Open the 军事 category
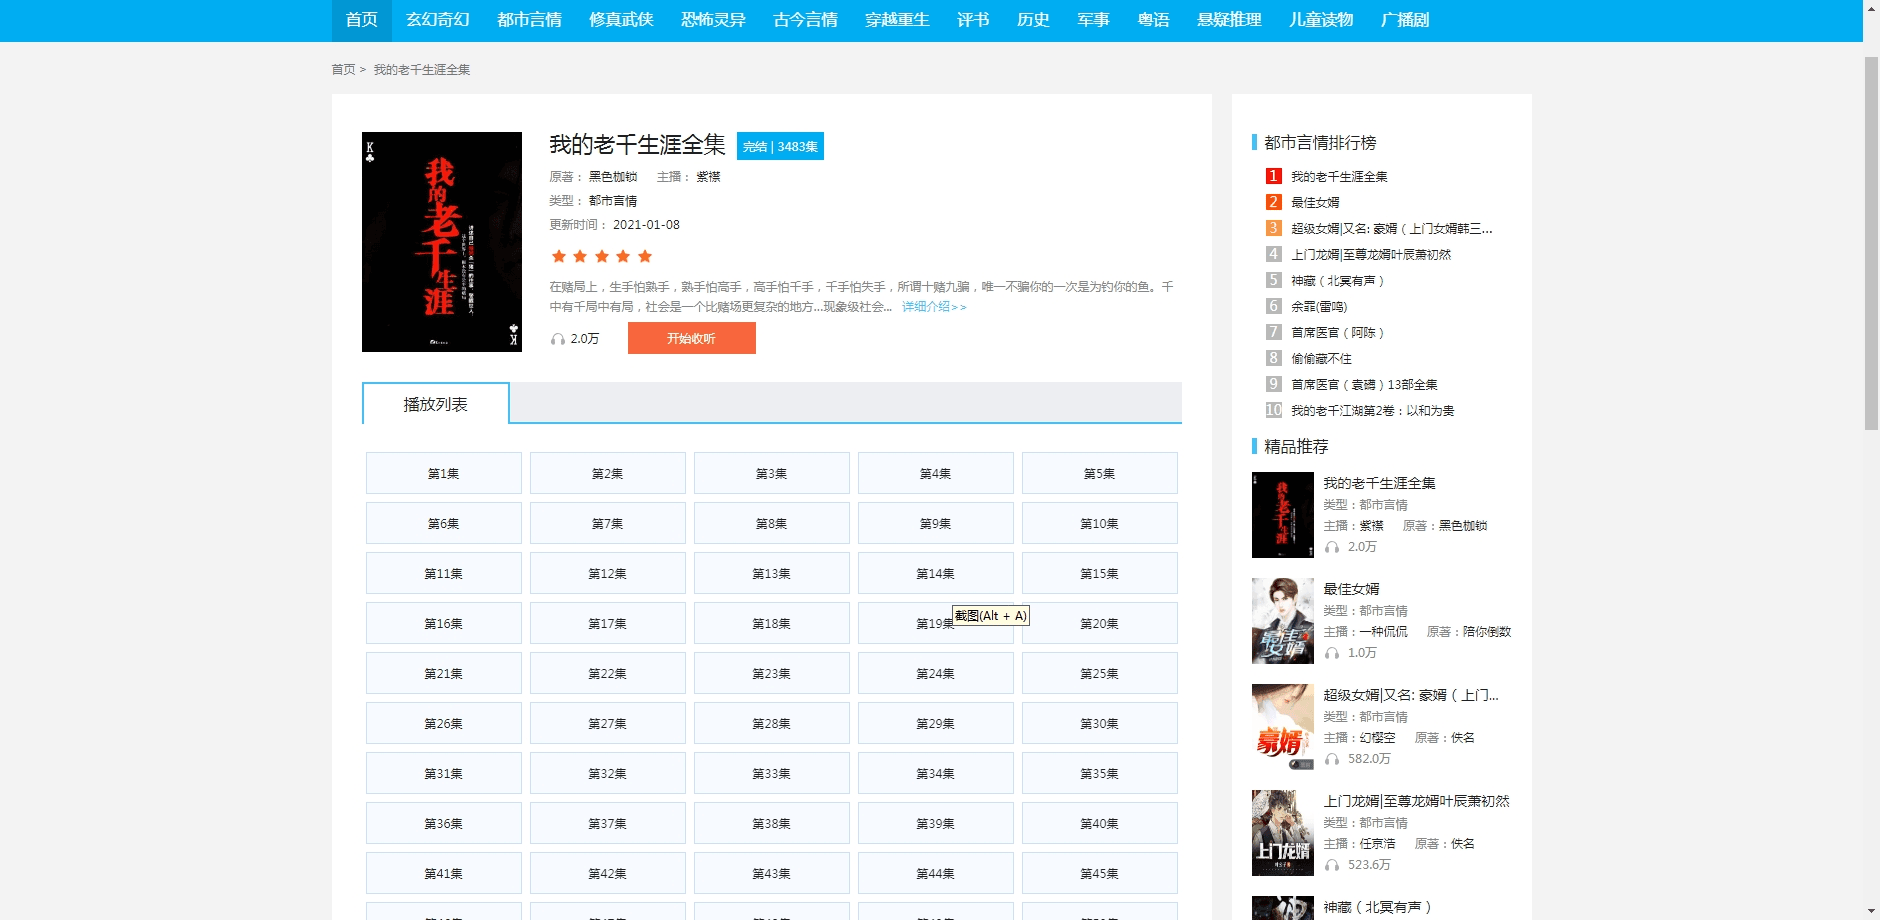 [1093, 20]
